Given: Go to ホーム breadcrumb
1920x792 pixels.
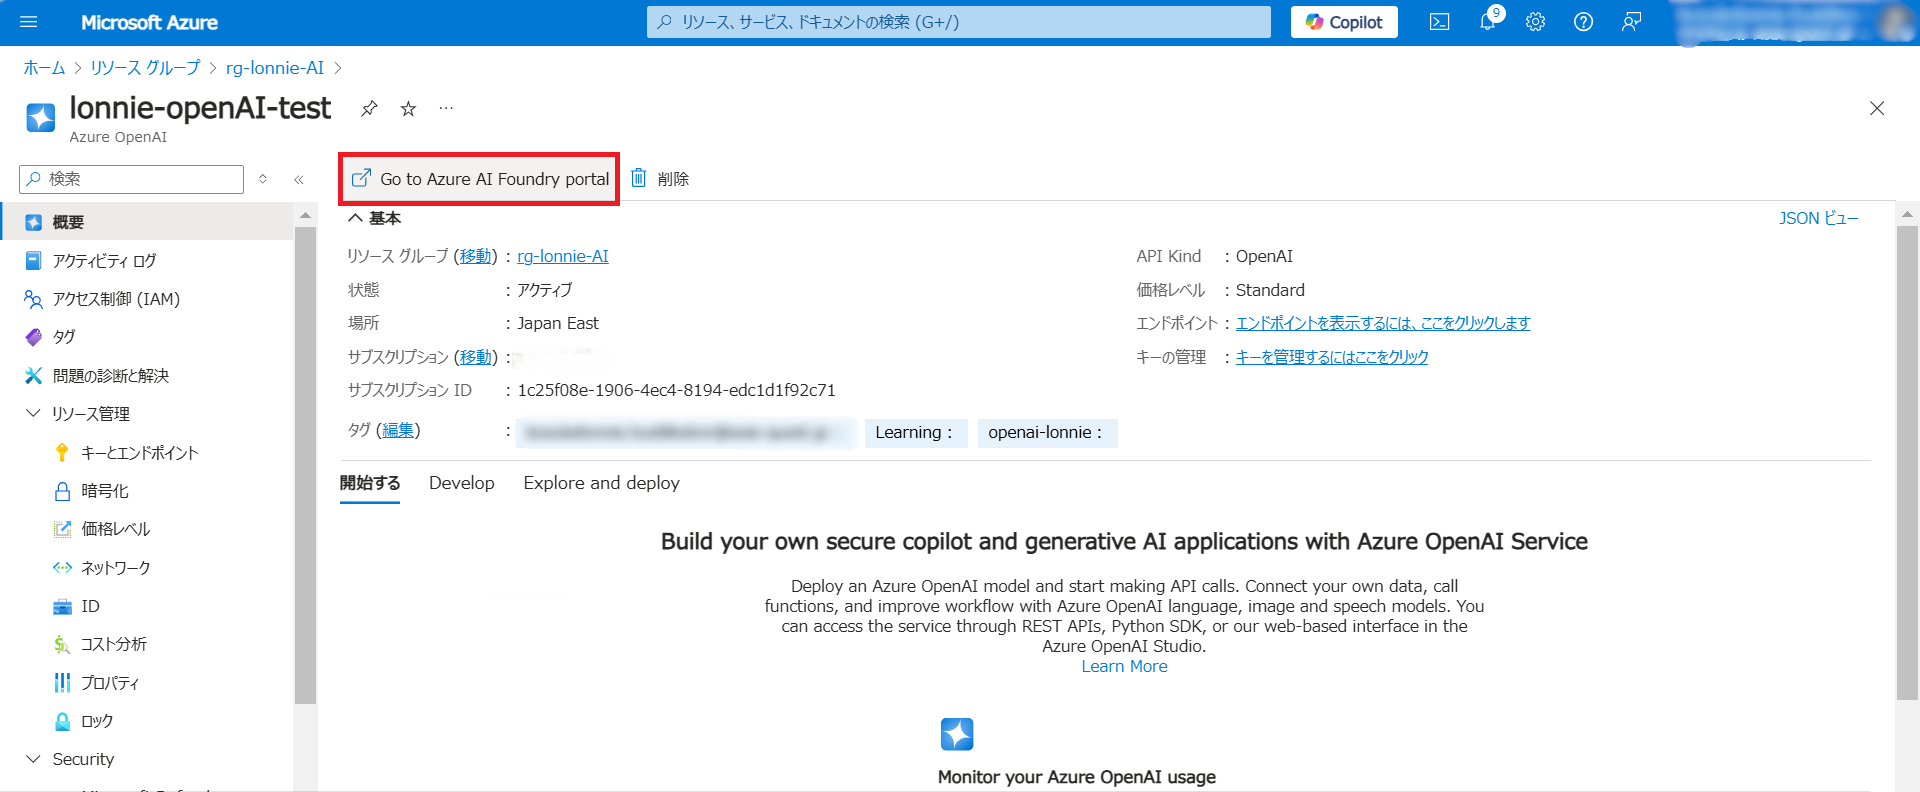Looking at the screenshot, I should click(44, 68).
